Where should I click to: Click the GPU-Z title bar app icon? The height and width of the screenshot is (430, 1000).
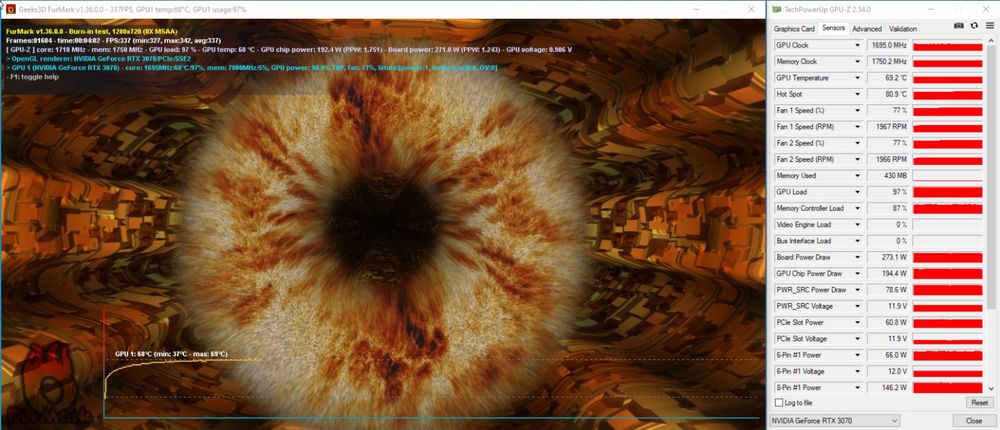tap(776, 10)
